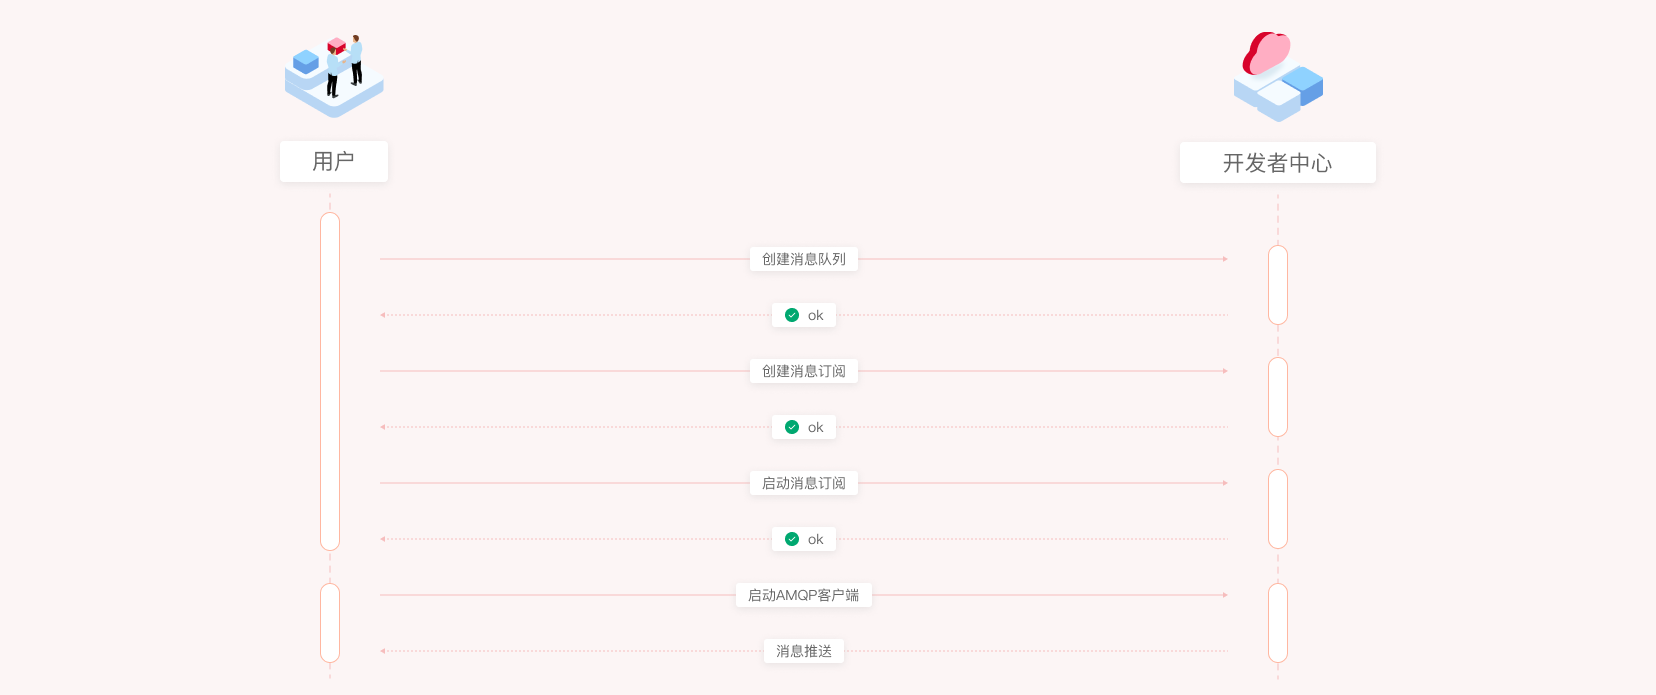1656x695 pixels.
Task: Click the user illustration icon
Action: [334, 76]
